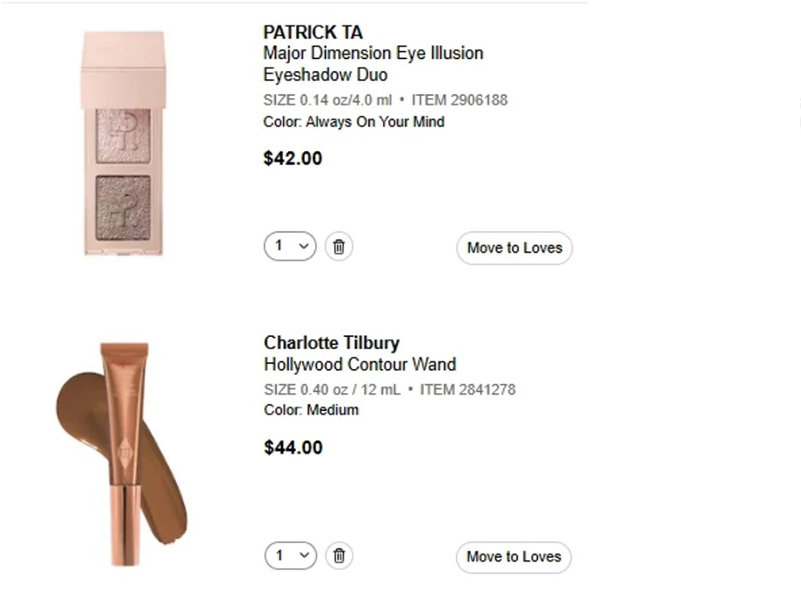Remove Charlotte Tilbury Contour Wand via trash icon

coord(339,556)
